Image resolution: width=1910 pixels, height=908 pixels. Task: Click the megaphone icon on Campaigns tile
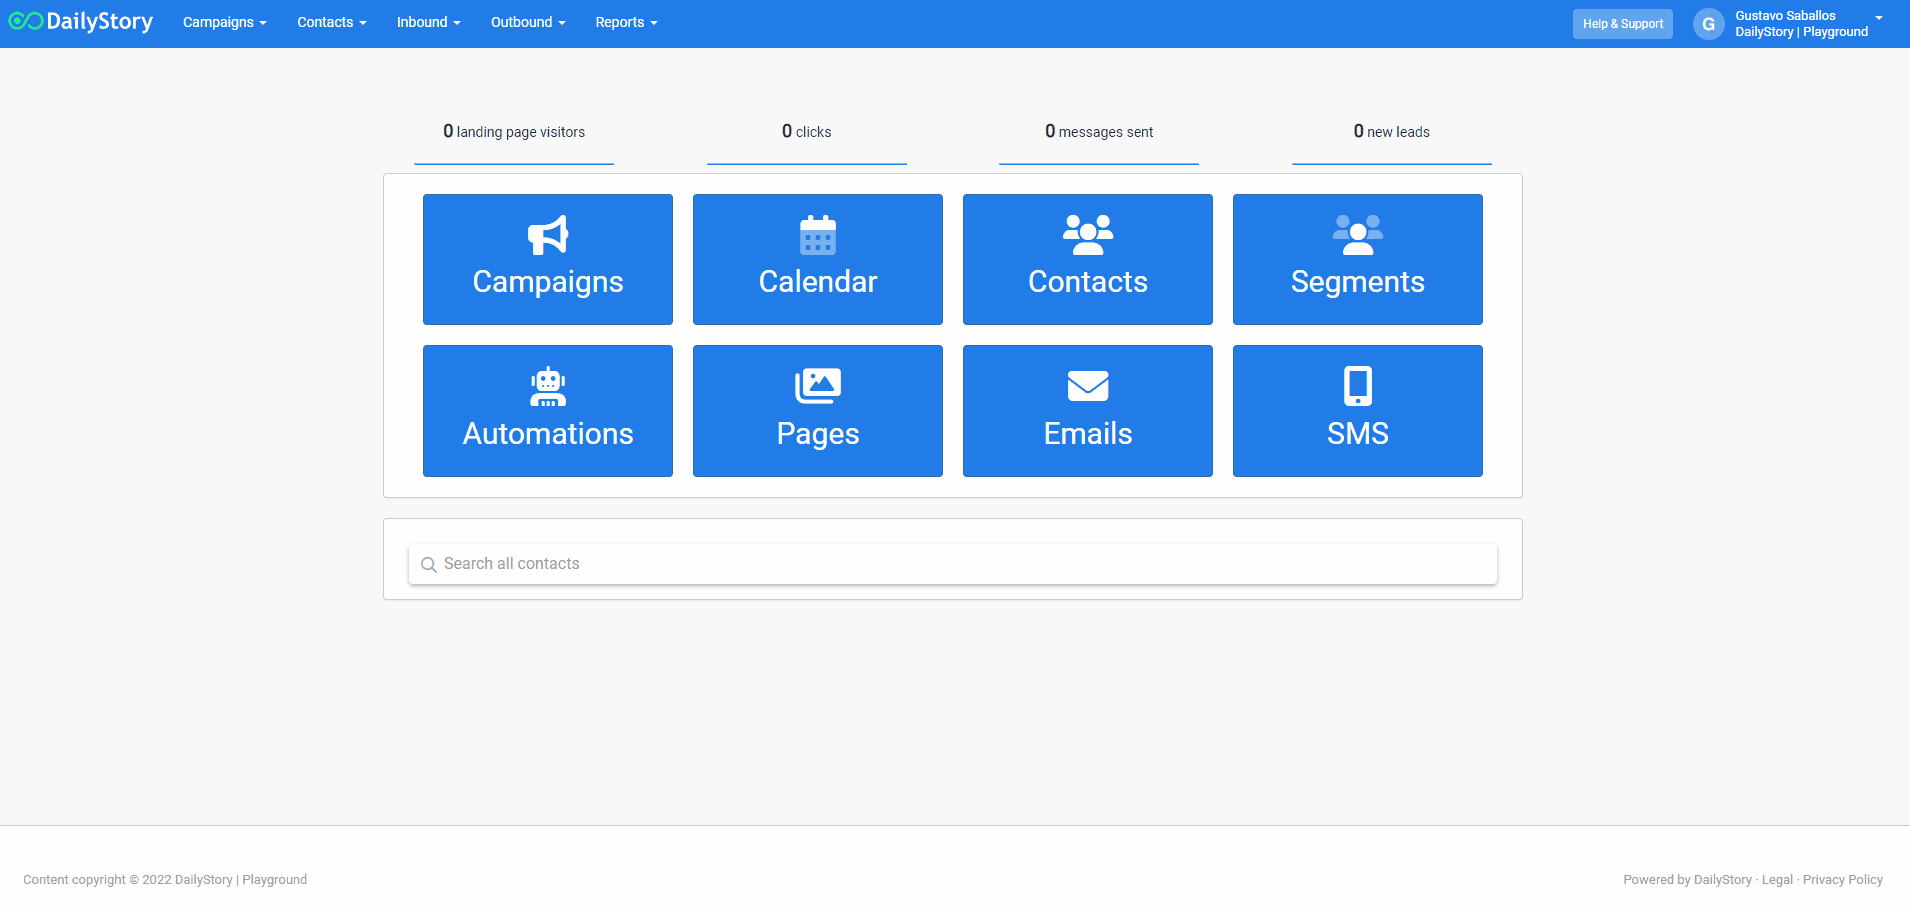pos(548,235)
